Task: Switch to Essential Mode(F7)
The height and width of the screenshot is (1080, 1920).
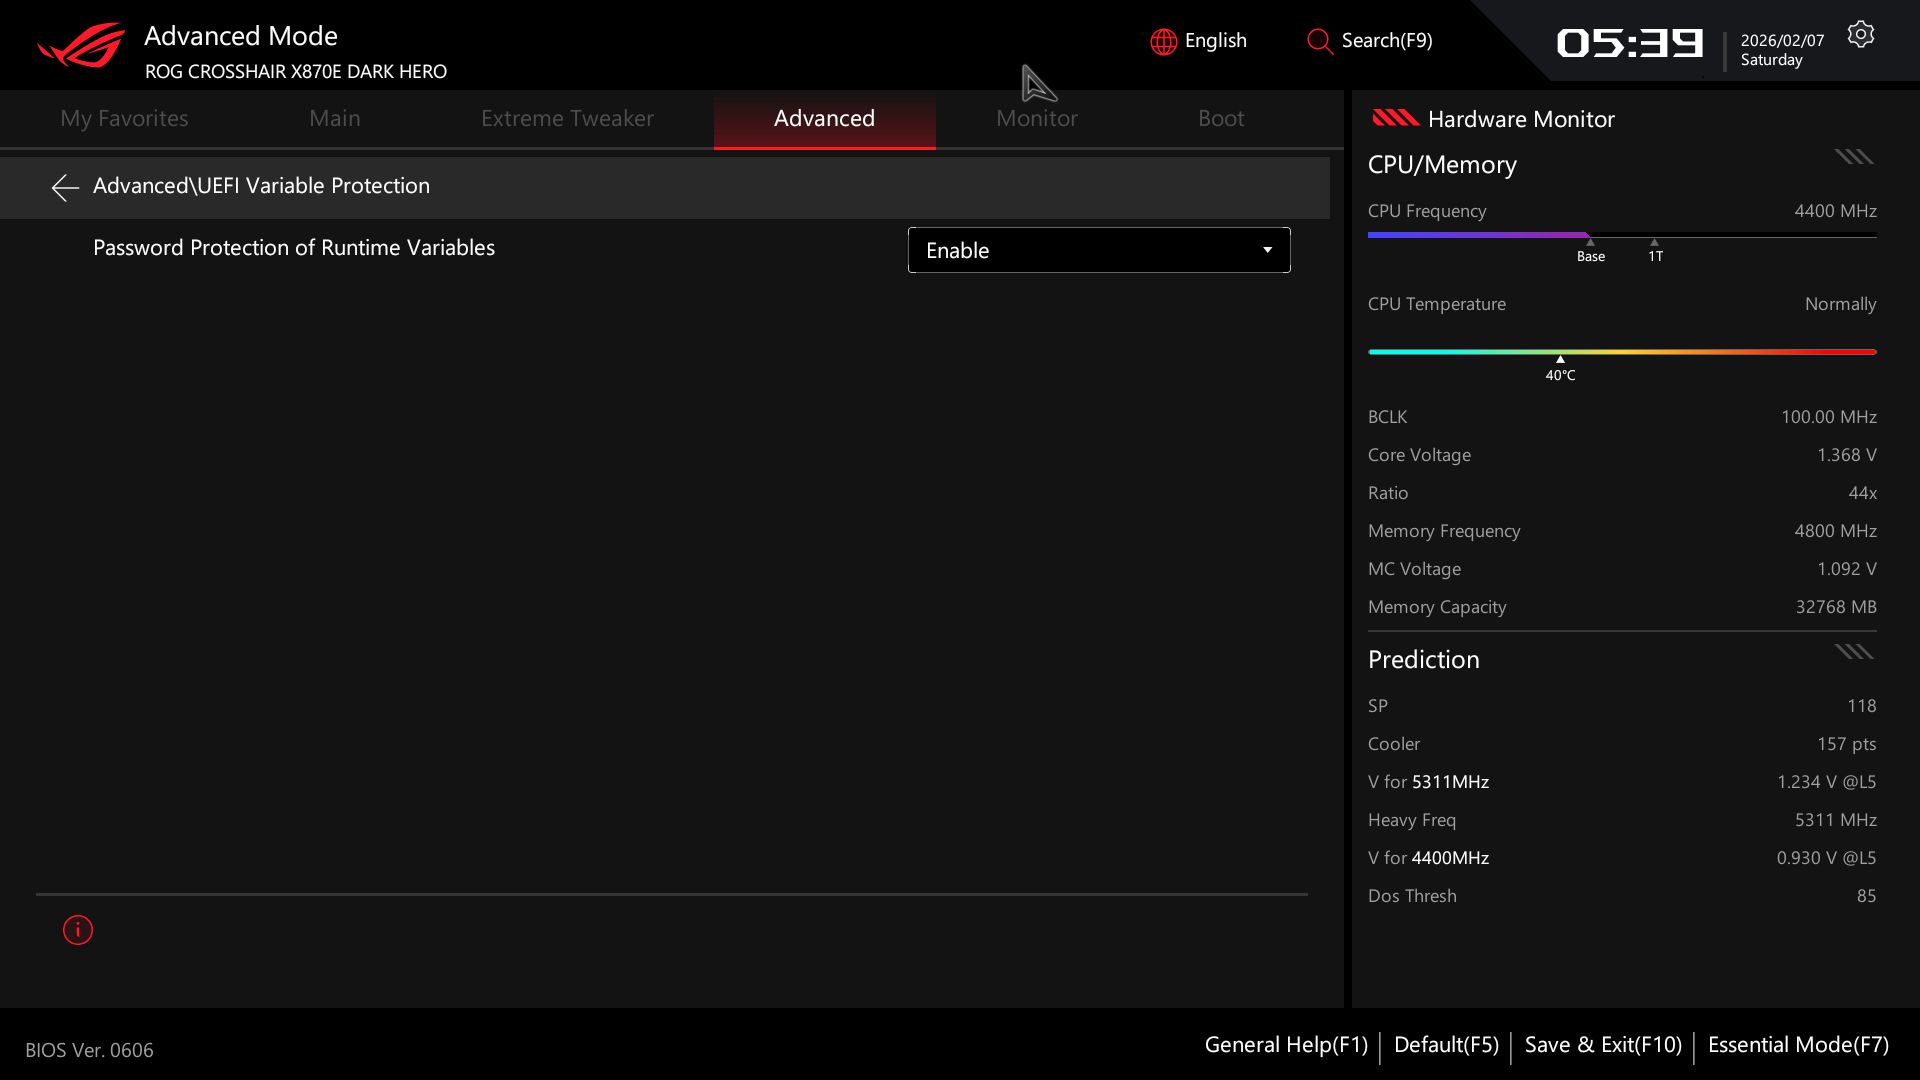Action: pos(1797,1045)
